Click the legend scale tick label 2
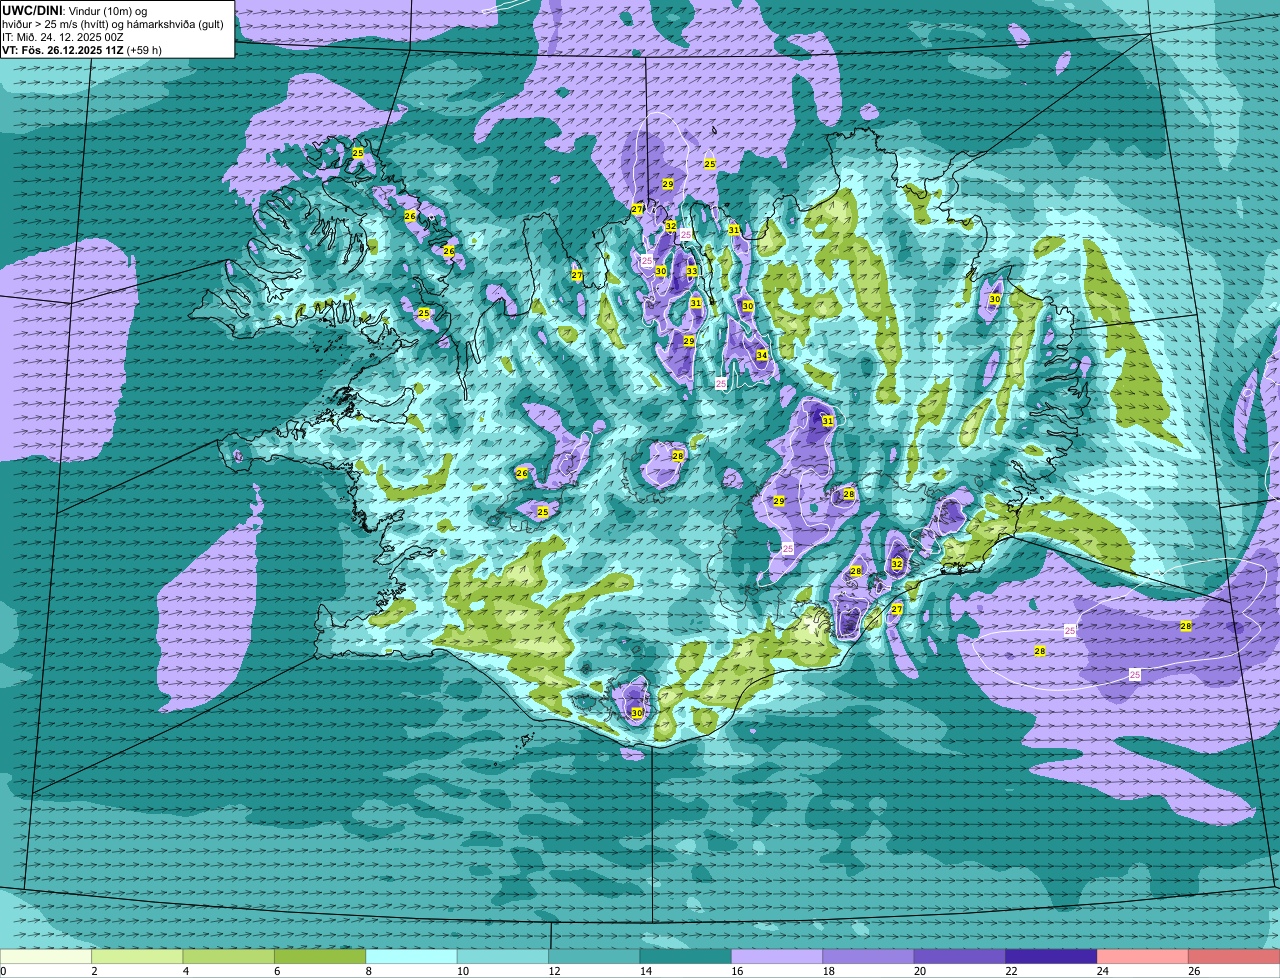Image resolution: width=1280 pixels, height=978 pixels. point(94,971)
